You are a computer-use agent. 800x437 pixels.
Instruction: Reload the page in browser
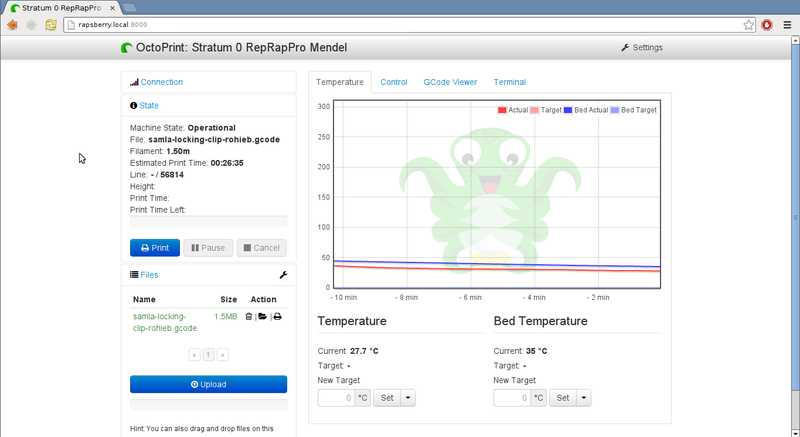50,25
